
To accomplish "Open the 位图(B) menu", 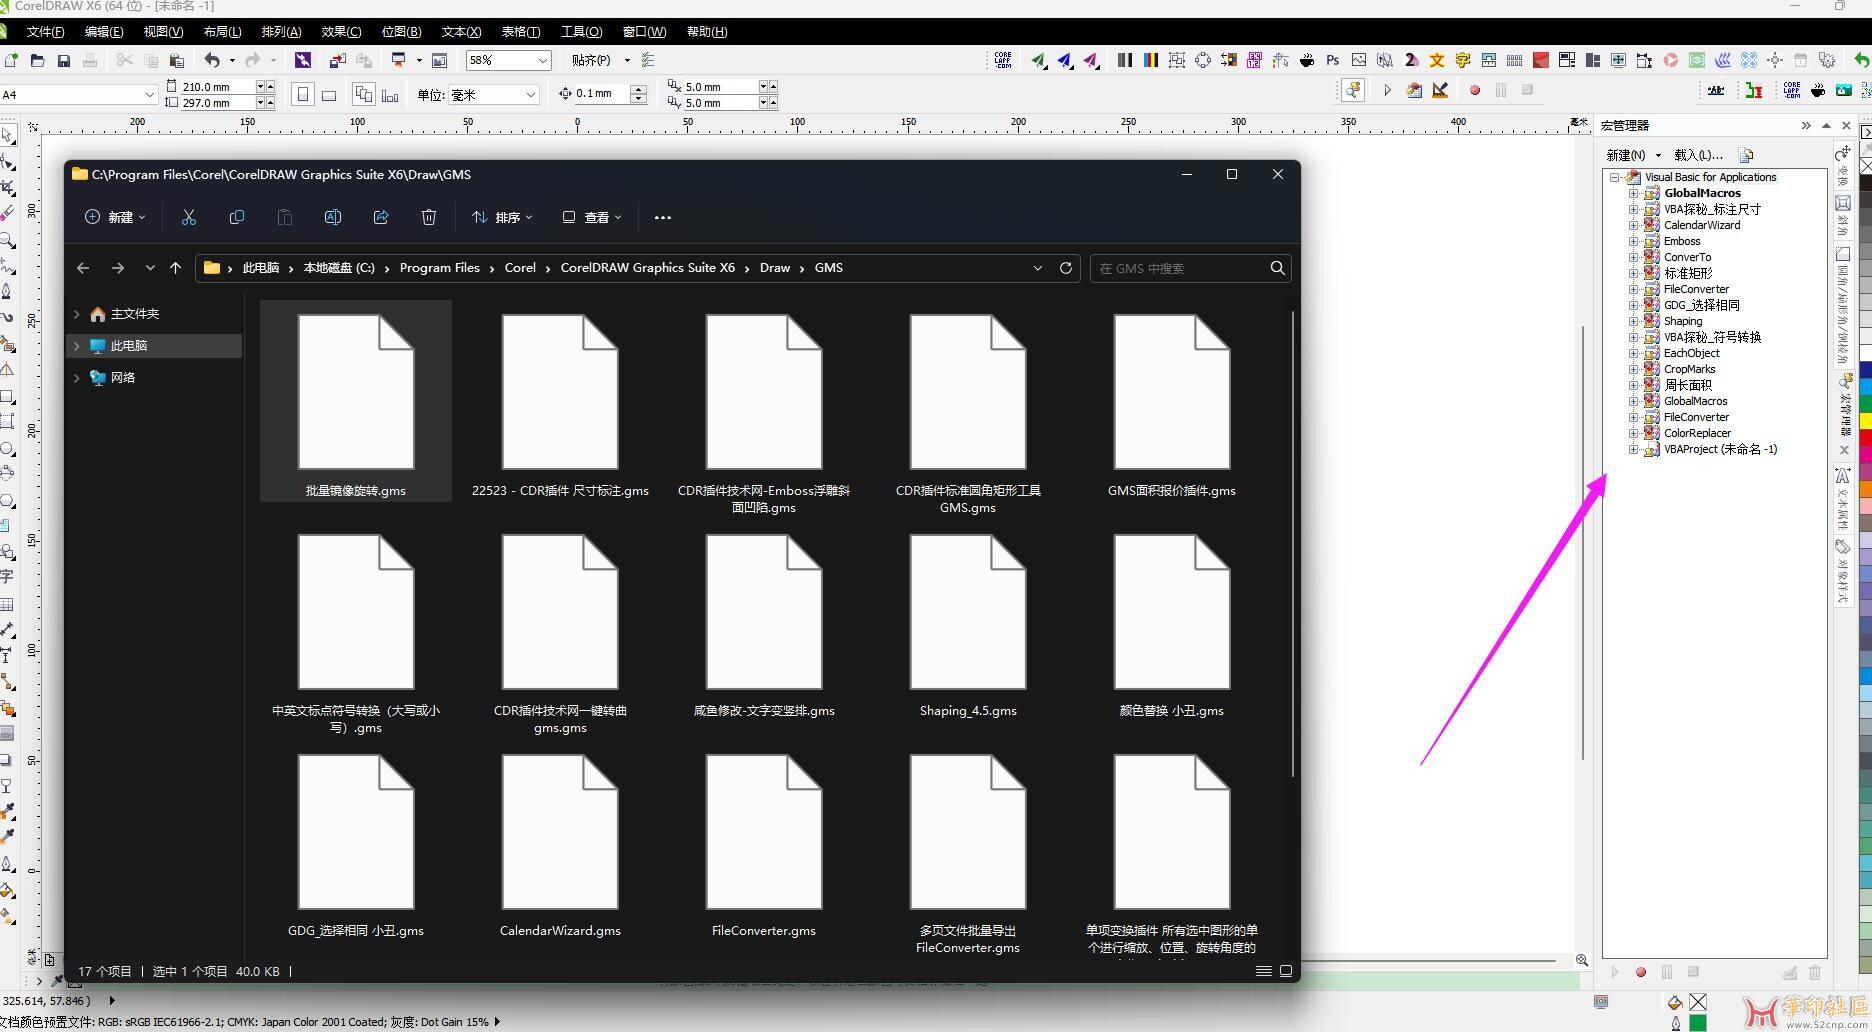I will point(401,32).
